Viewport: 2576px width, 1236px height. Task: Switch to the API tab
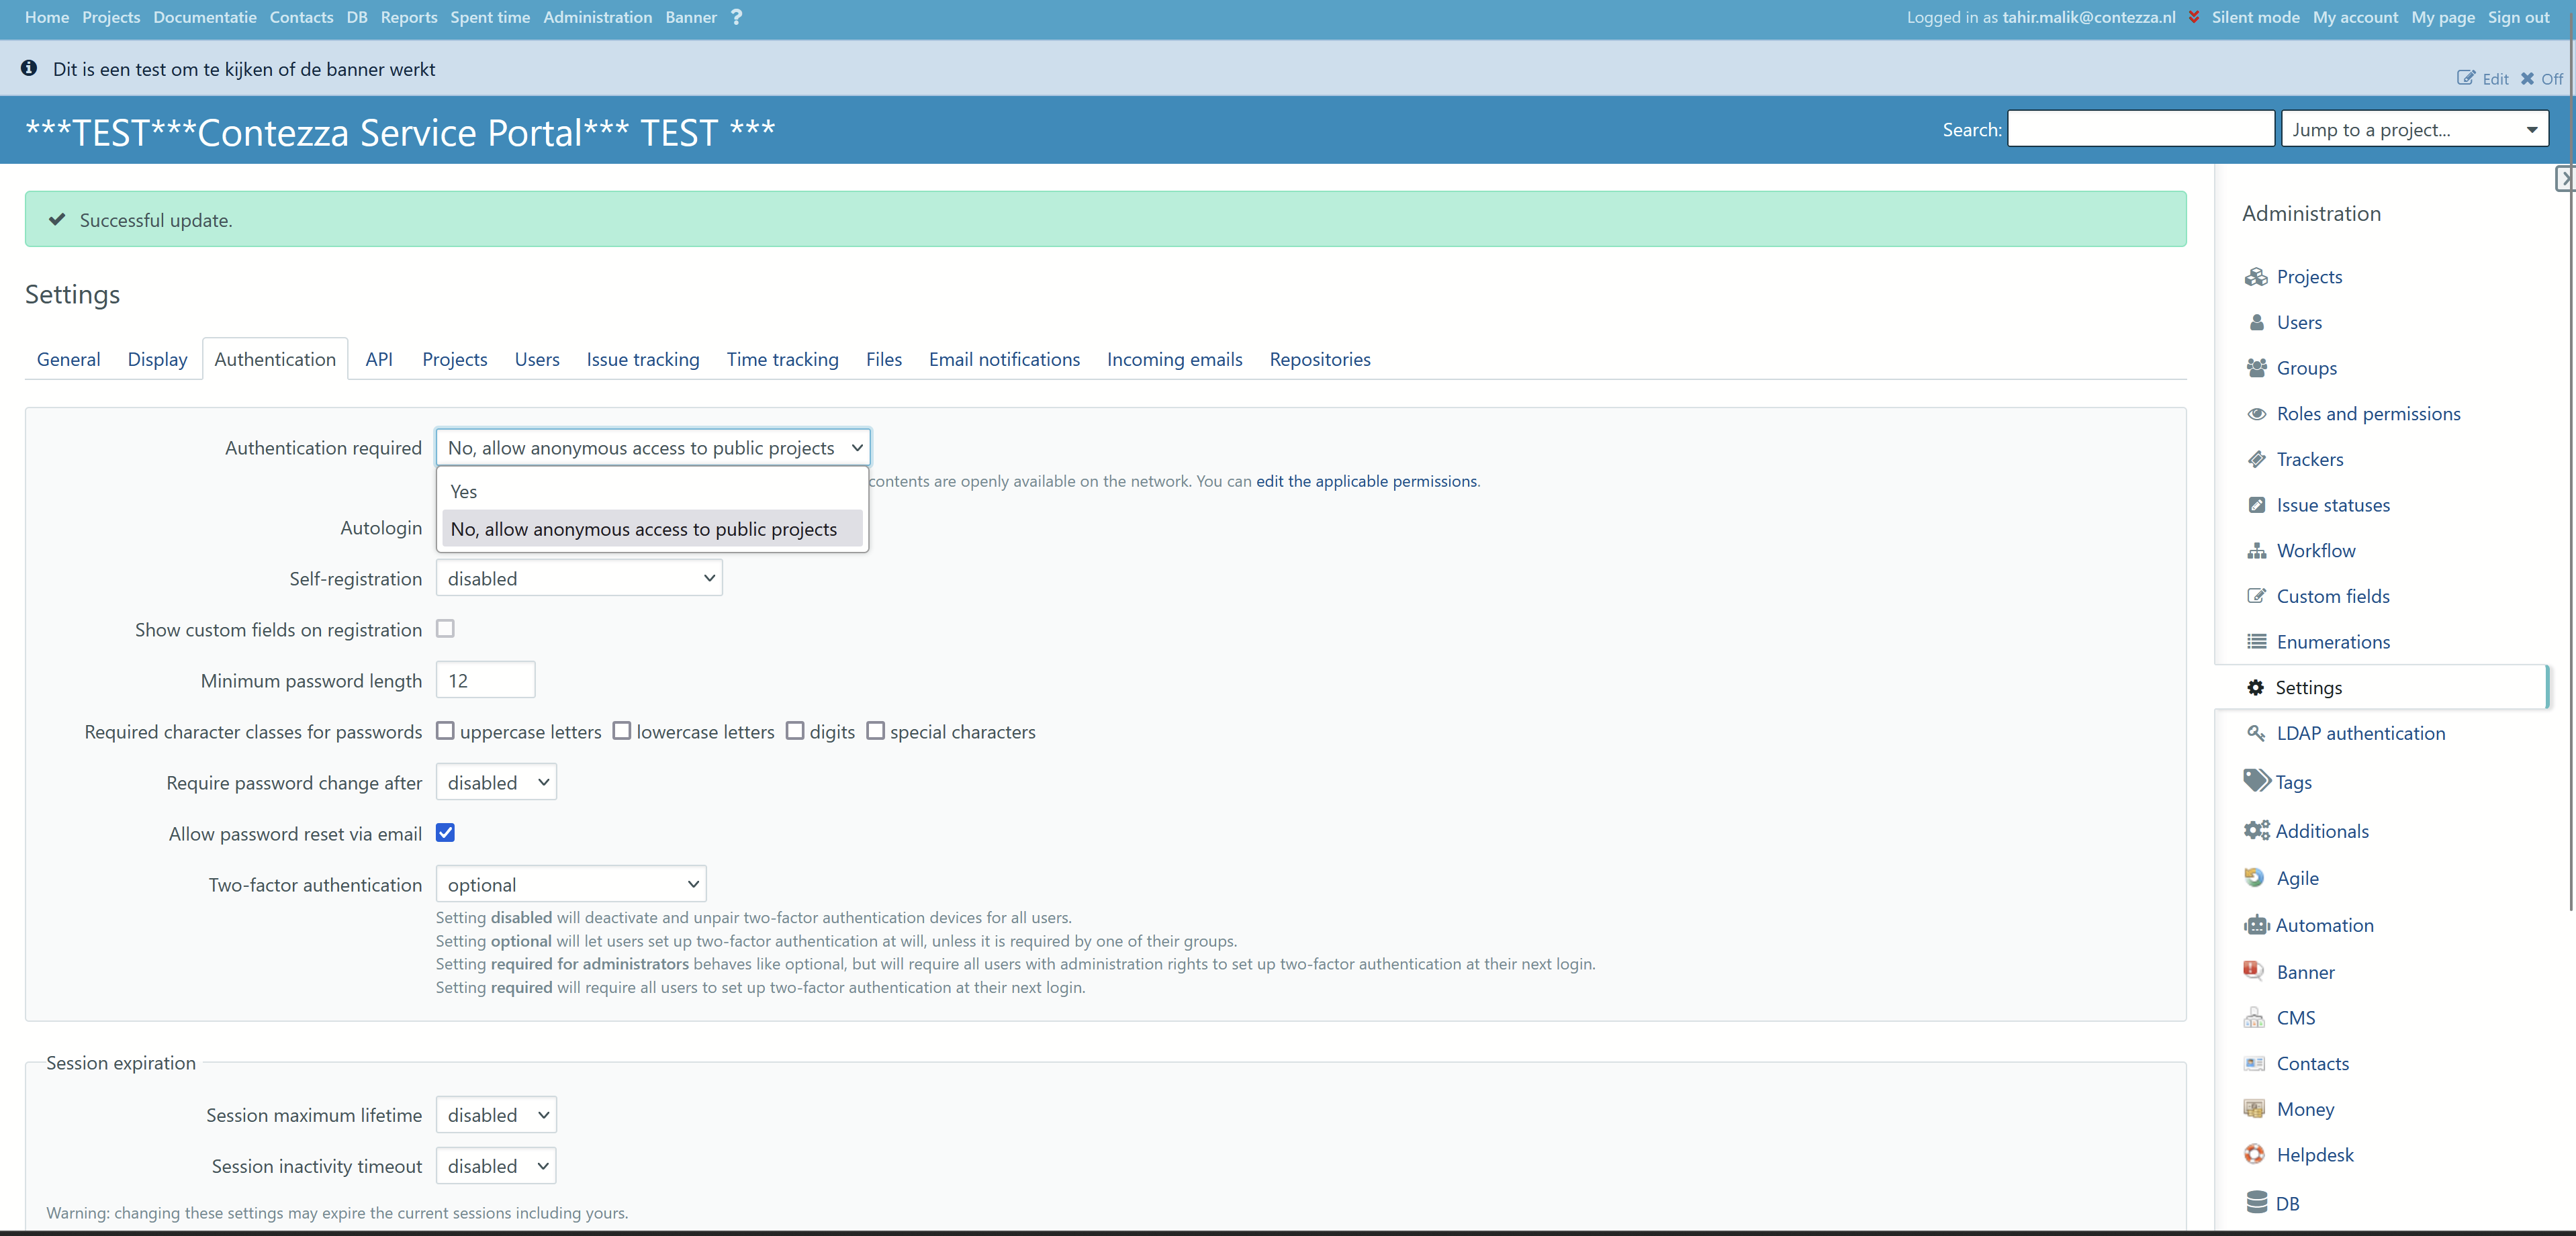coord(379,359)
